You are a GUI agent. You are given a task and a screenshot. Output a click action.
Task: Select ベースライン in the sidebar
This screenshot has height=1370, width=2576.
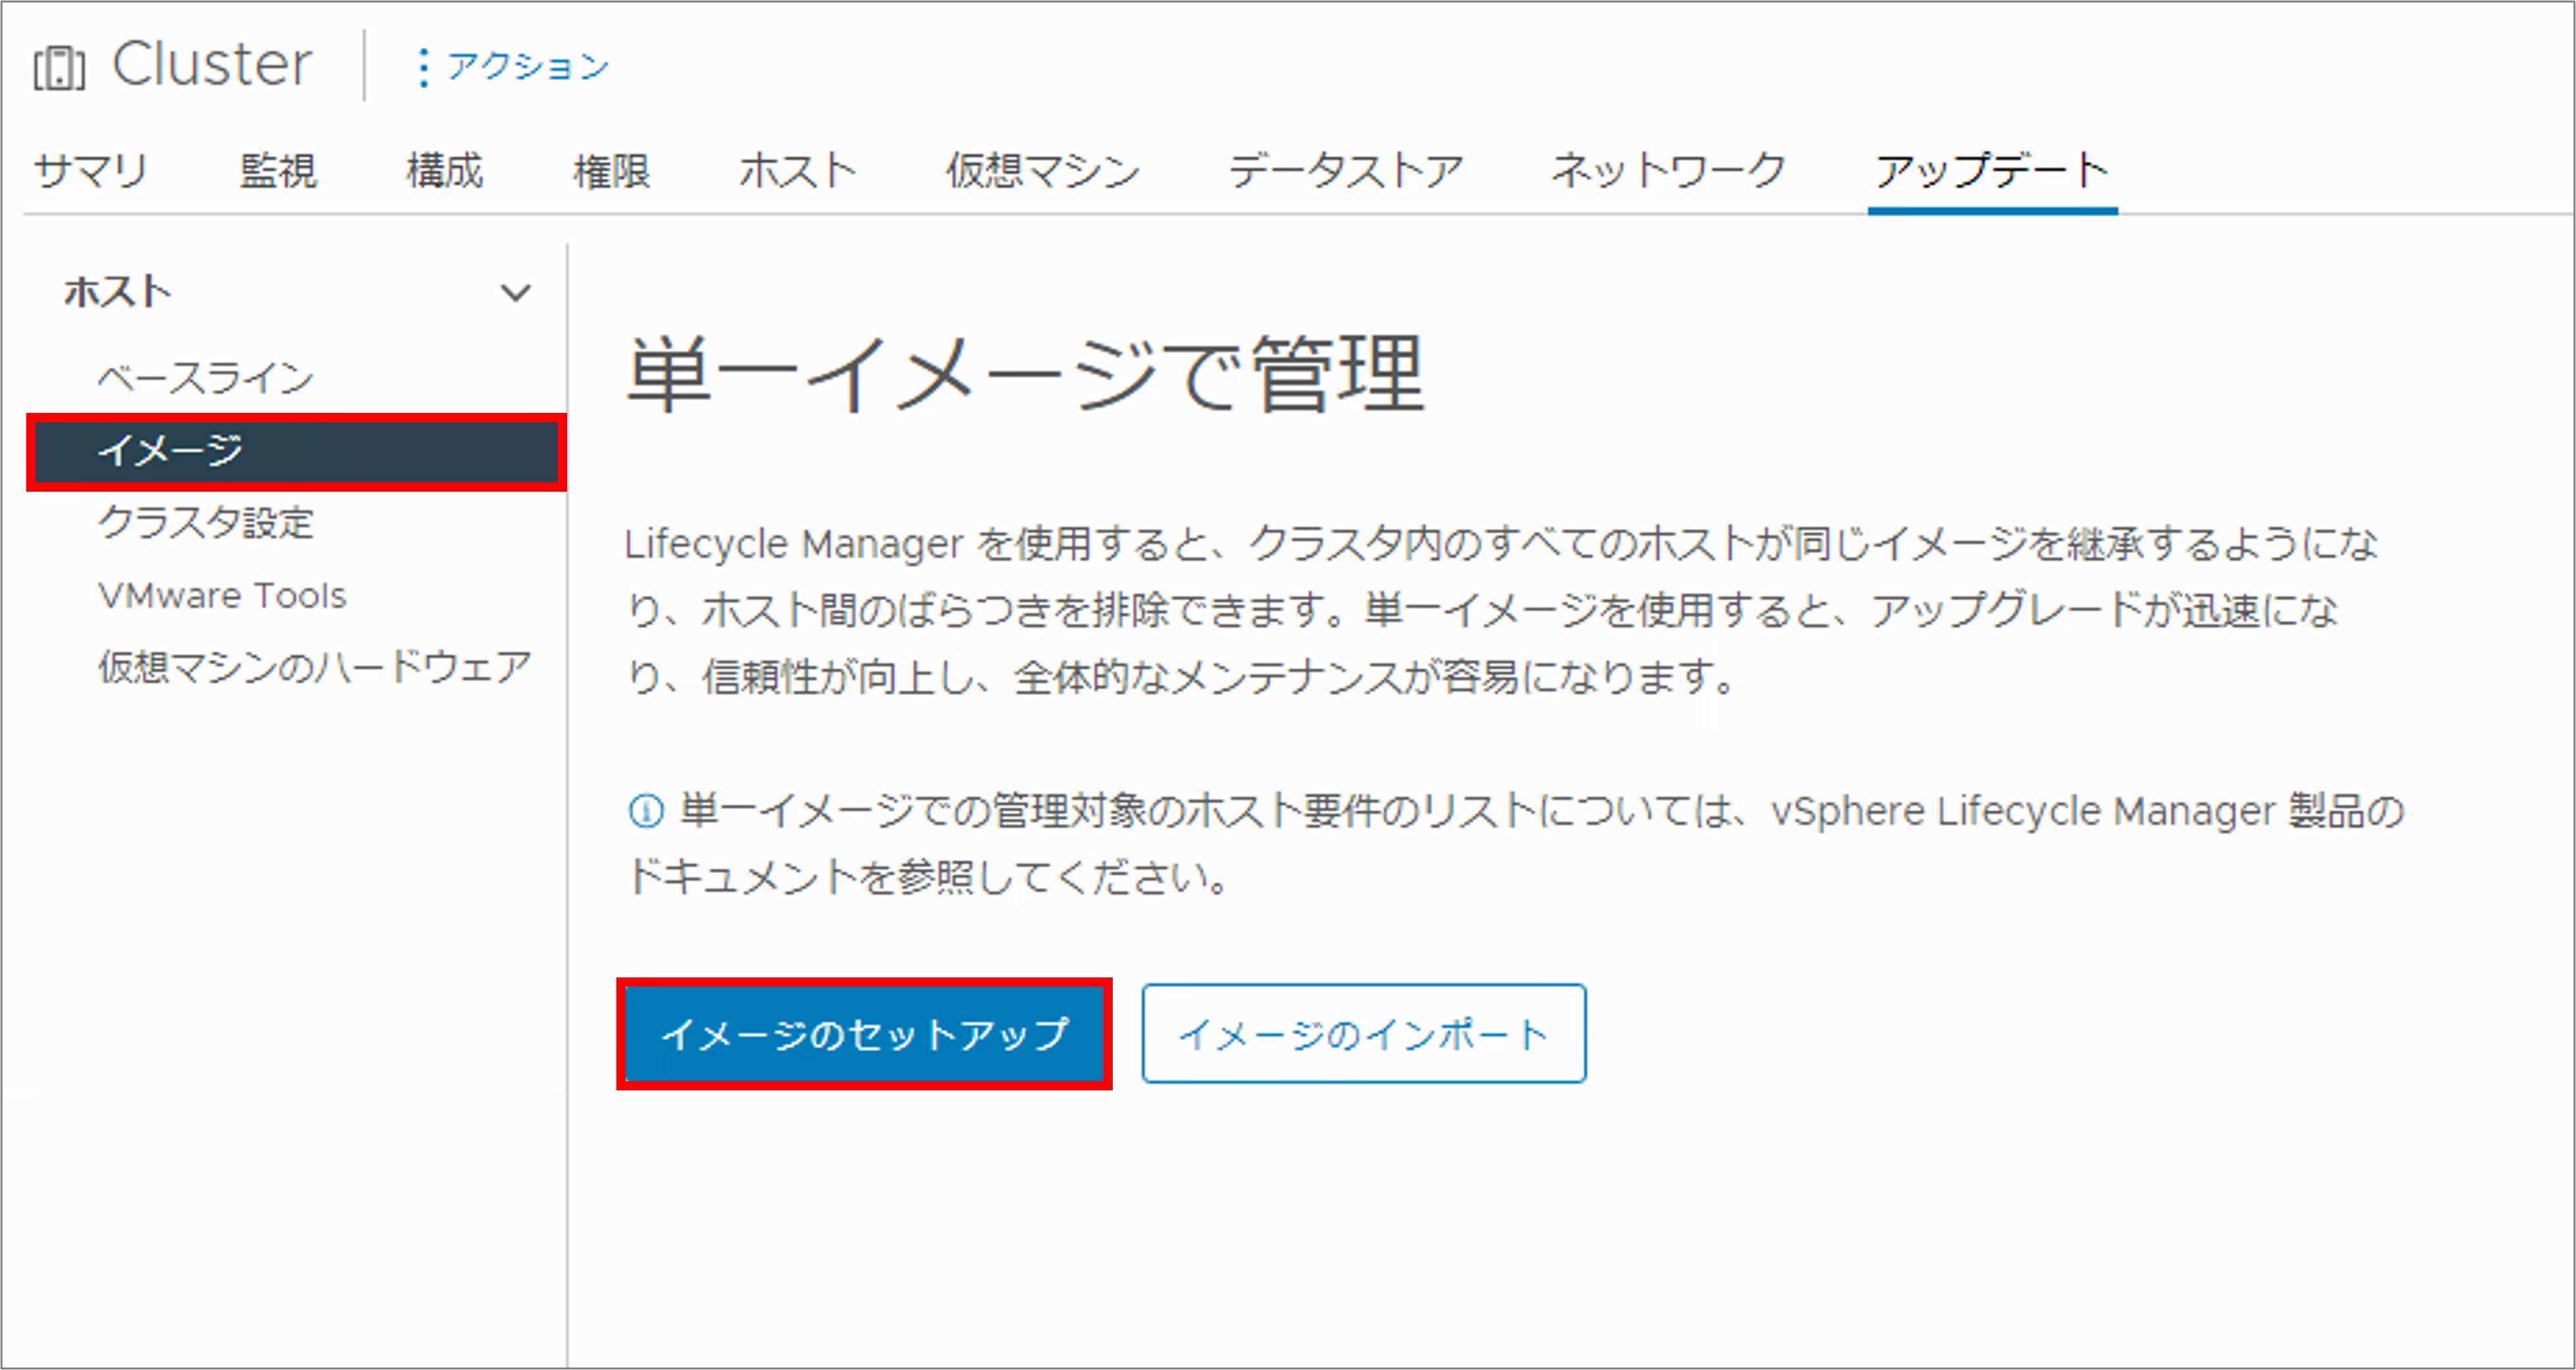[206, 378]
